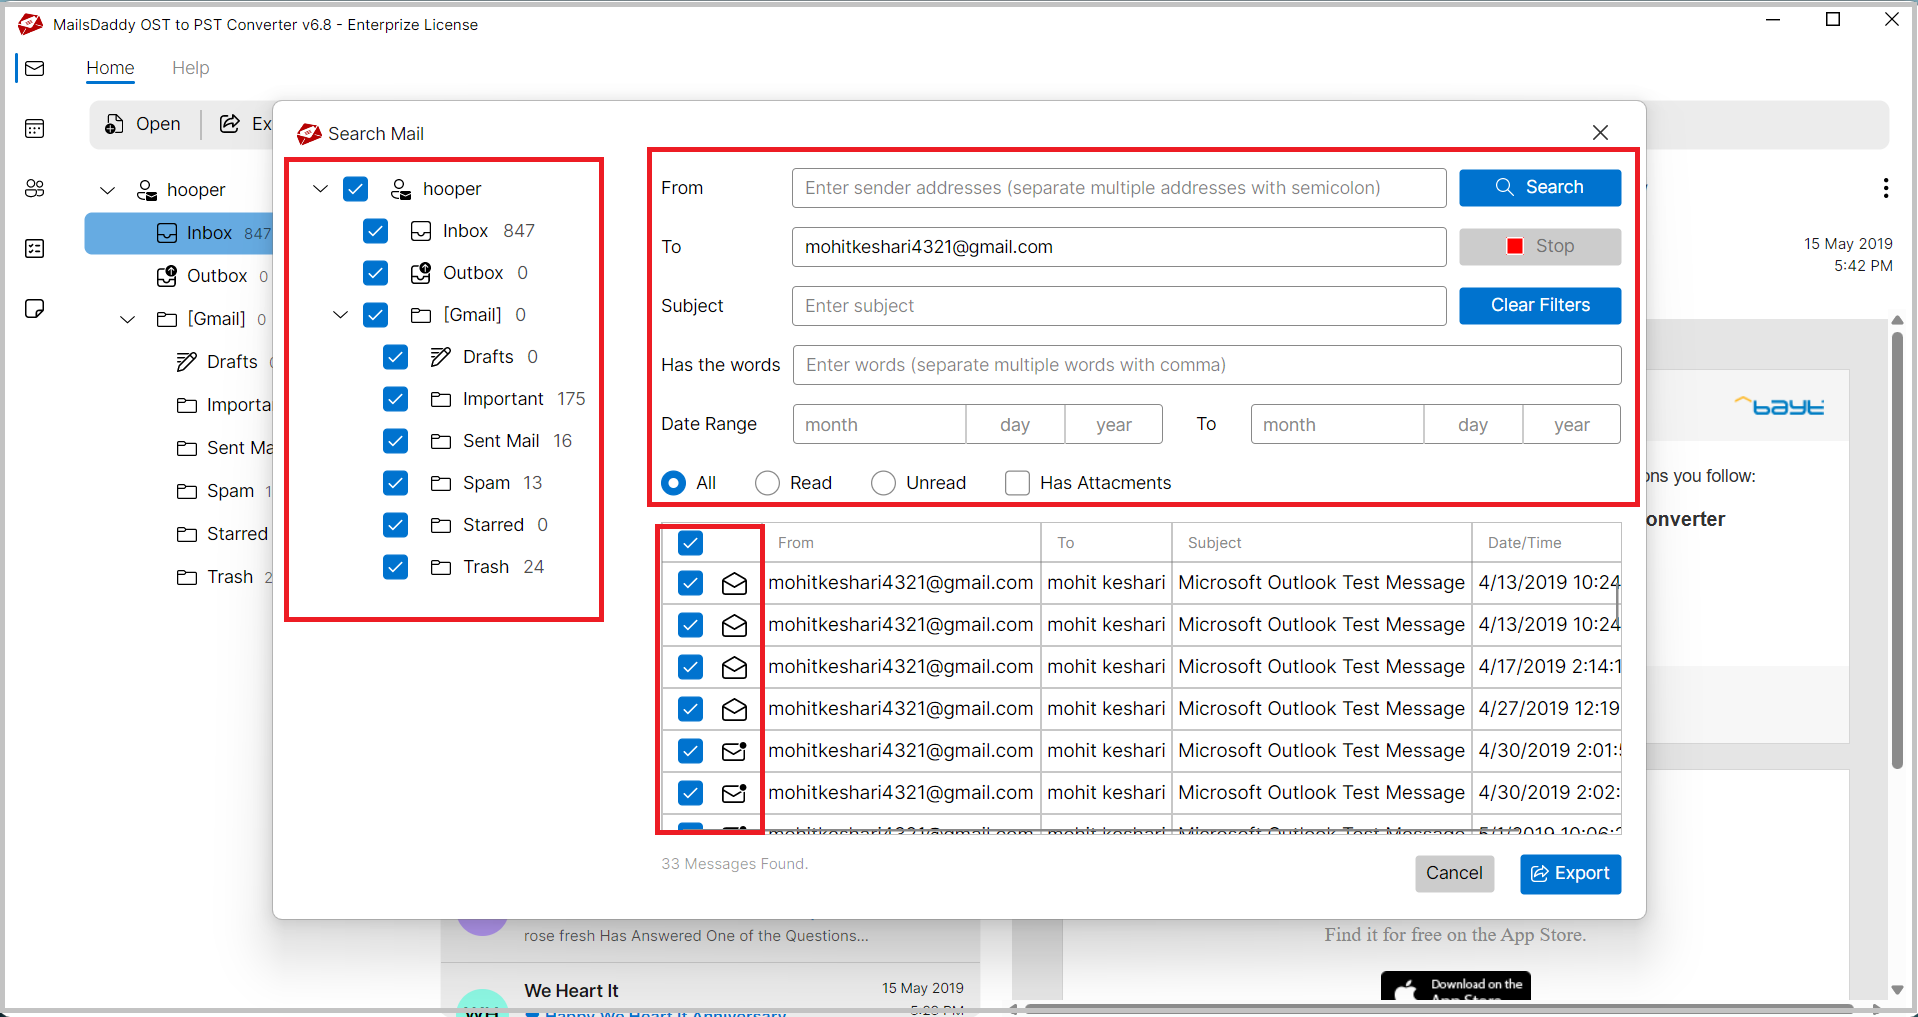1918x1017 pixels.
Task: Switch to the Help tab
Action: [190, 68]
